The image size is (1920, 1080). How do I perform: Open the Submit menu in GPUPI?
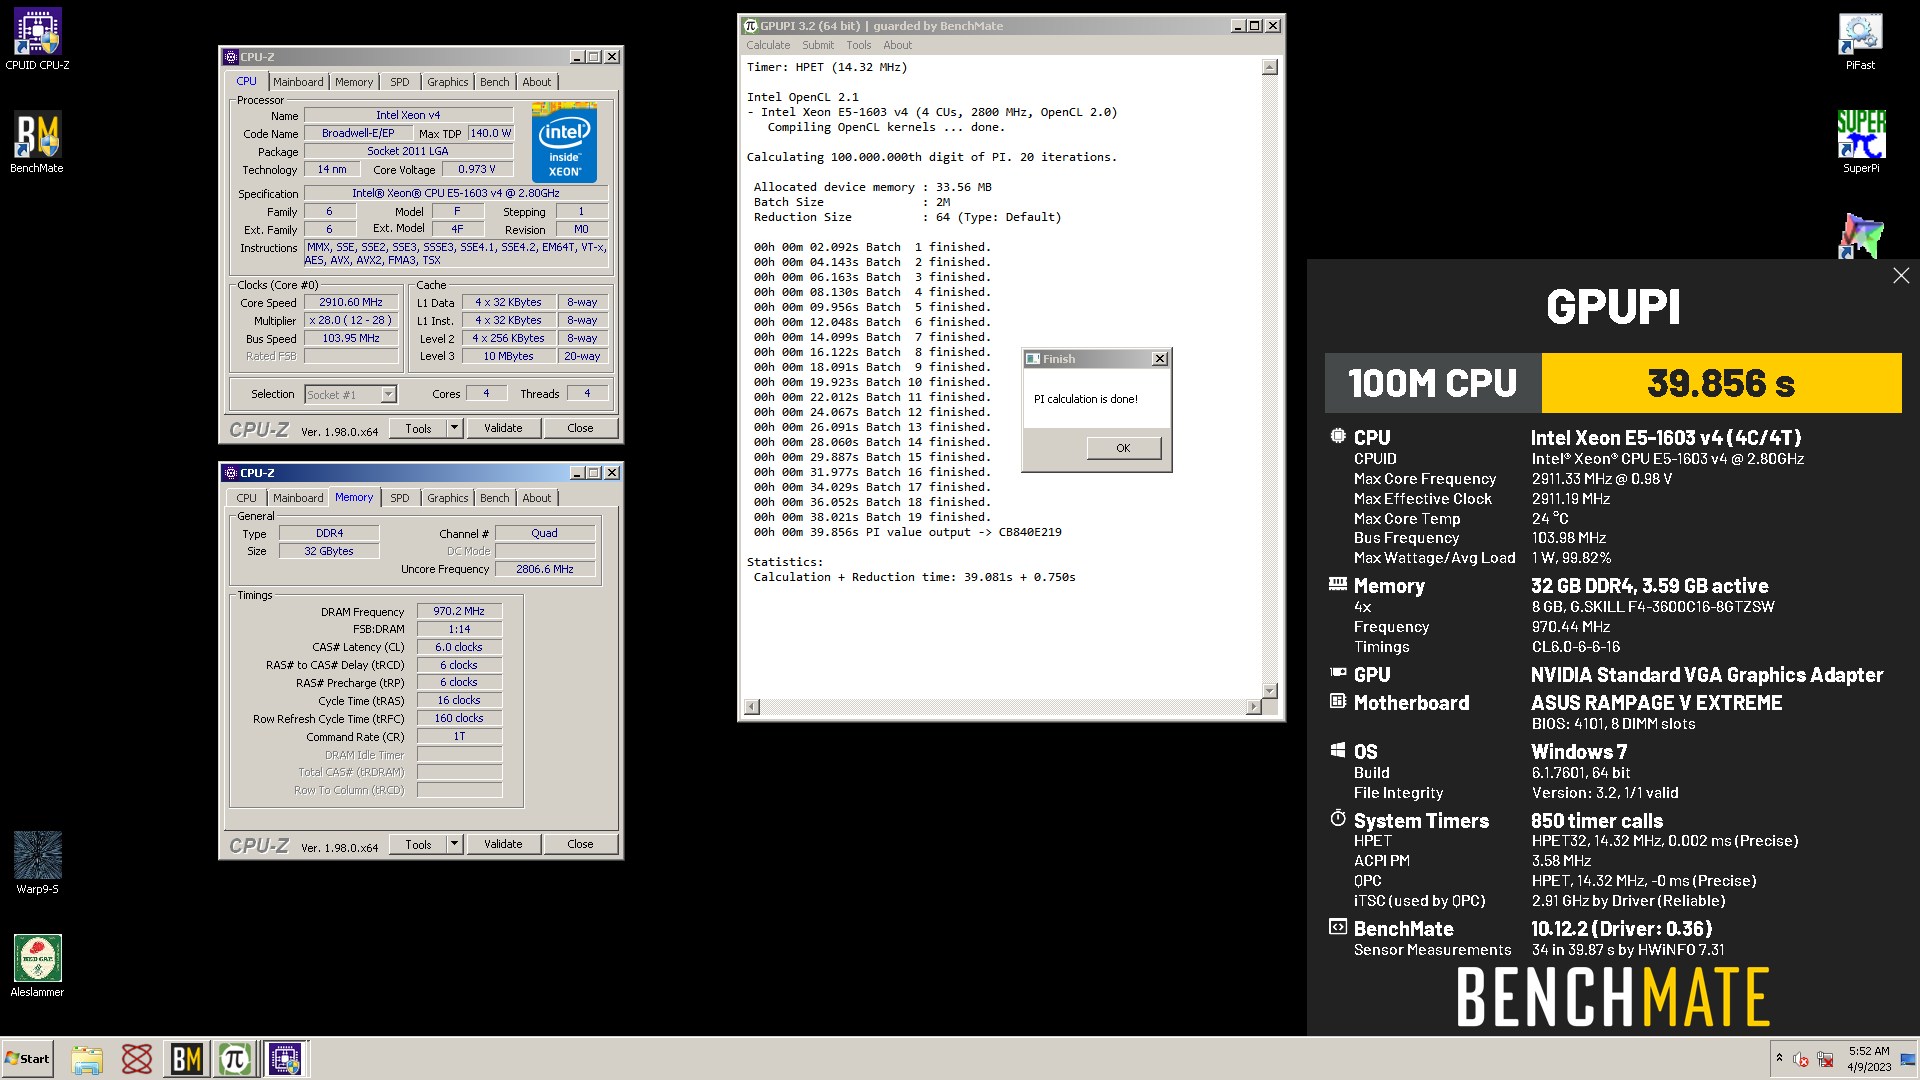click(817, 45)
